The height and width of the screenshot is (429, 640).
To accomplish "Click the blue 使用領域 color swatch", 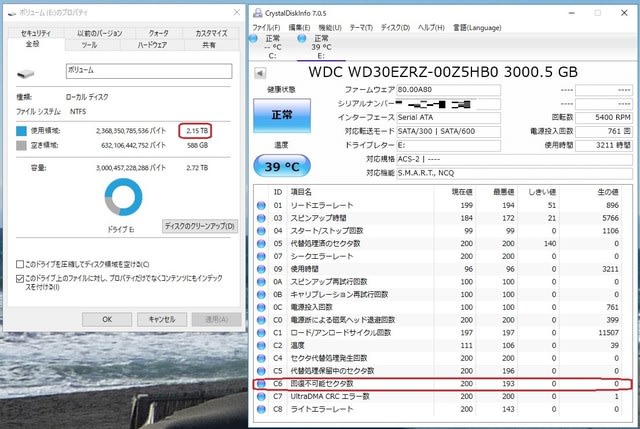I will click(x=21, y=131).
